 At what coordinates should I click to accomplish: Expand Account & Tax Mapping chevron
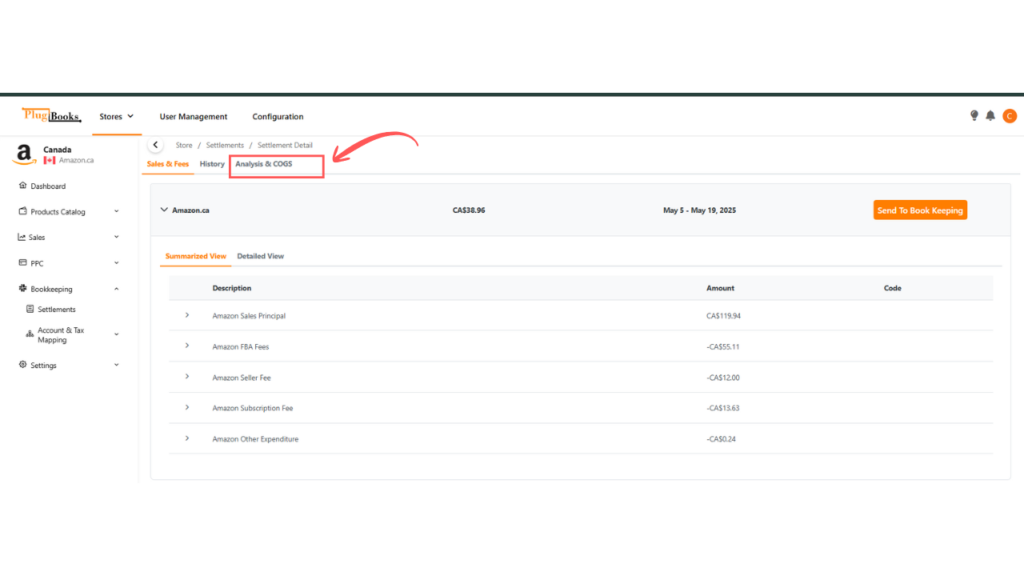click(x=116, y=334)
